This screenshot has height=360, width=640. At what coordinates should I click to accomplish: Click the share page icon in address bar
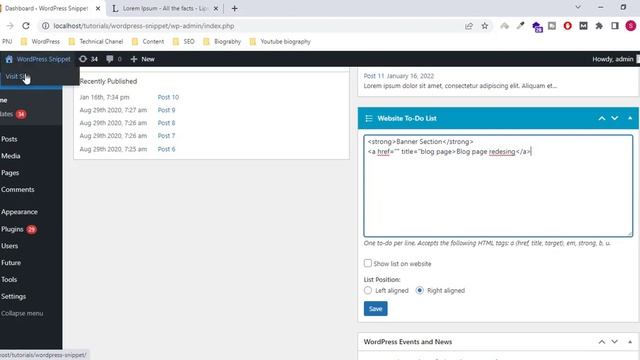point(469,26)
